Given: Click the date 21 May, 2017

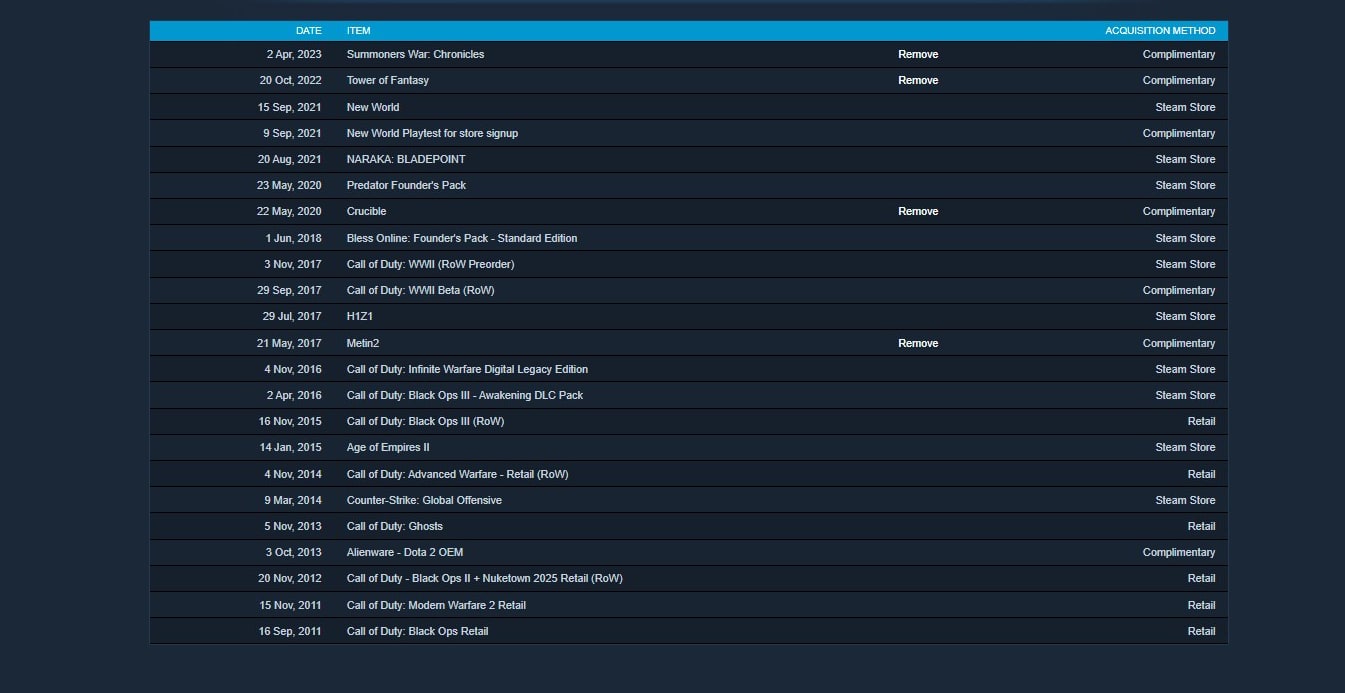Looking at the screenshot, I should pyautogui.click(x=290, y=343).
